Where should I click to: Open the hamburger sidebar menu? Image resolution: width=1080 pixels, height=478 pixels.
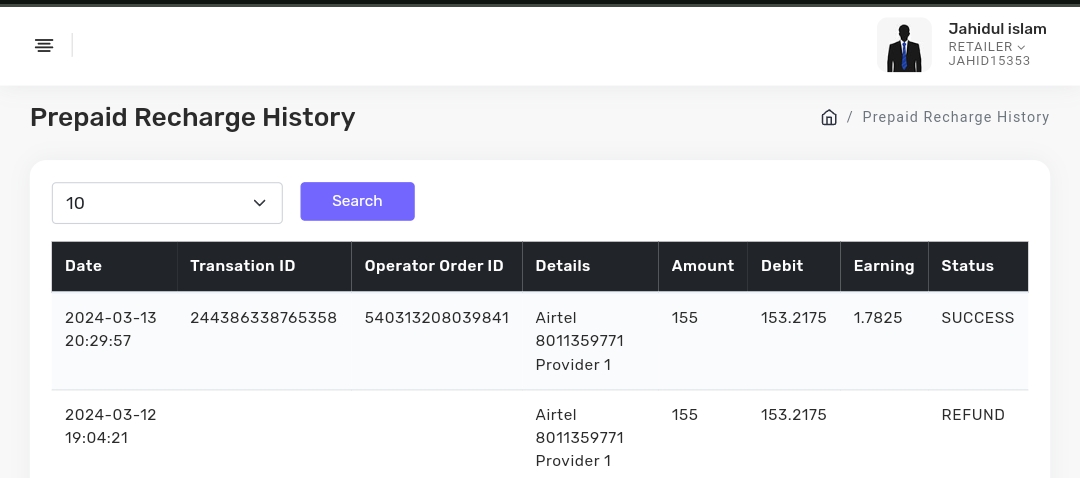(x=44, y=45)
